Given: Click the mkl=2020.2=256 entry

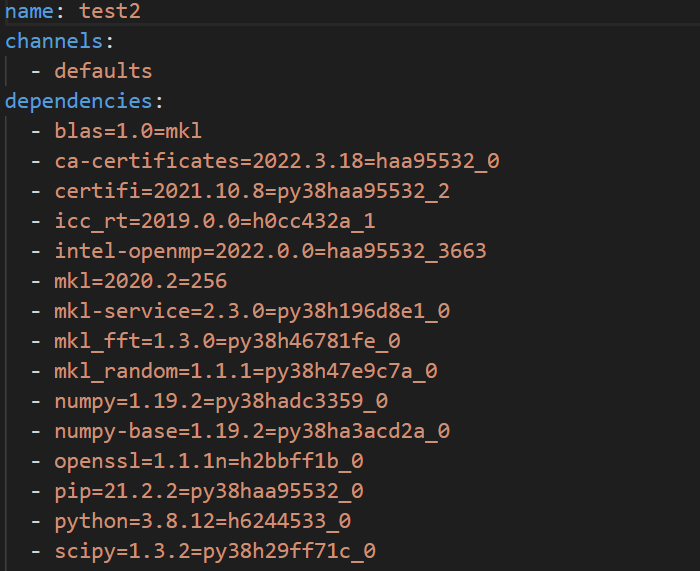Looking at the screenshot, I should pos(141,281).
